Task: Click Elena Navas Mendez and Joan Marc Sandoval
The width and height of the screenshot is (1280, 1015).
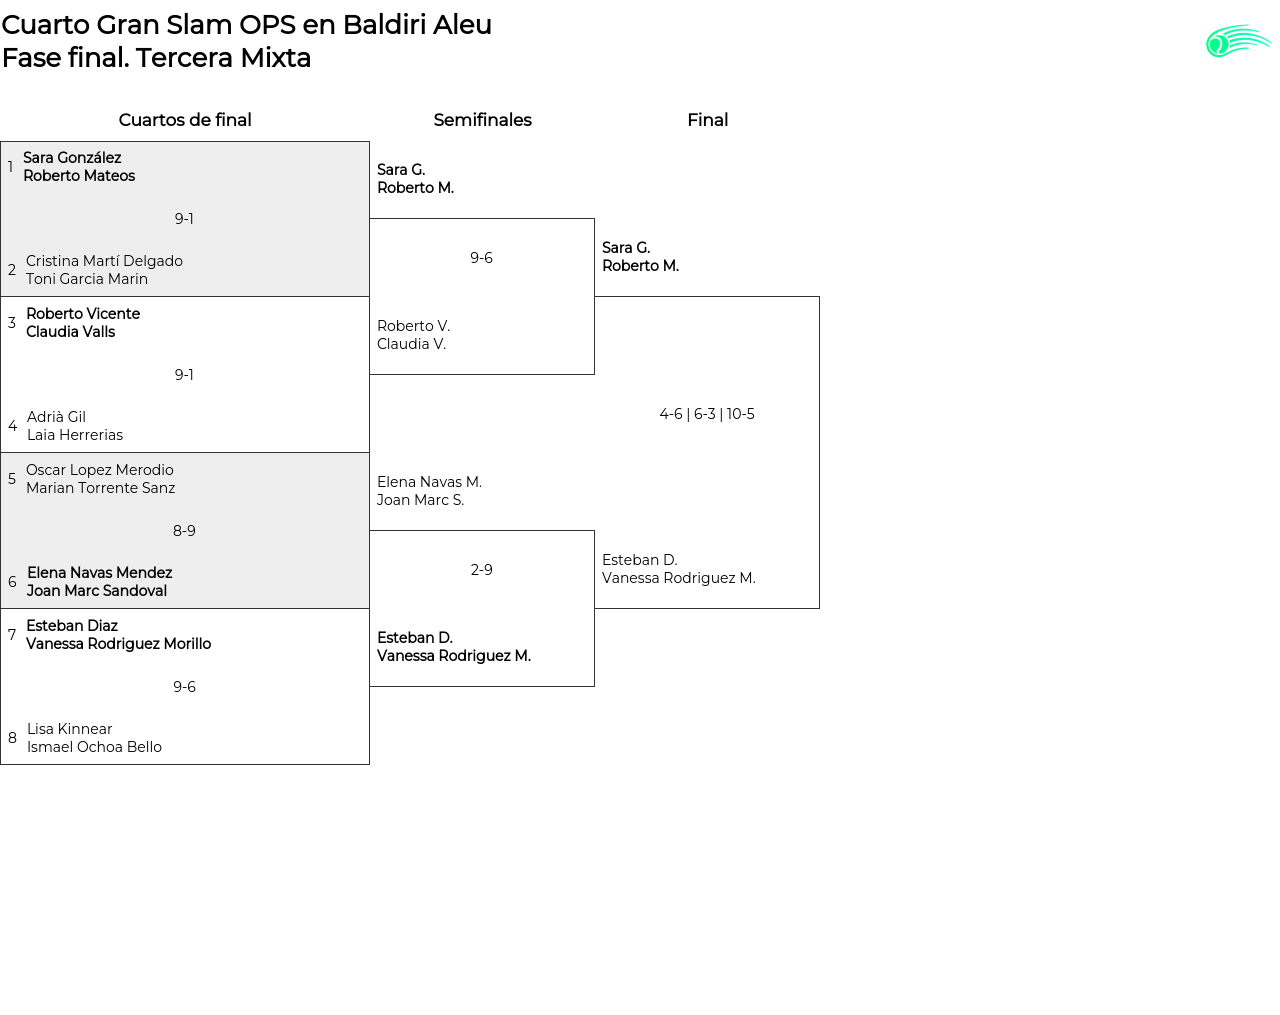Action: click(99, 582)
